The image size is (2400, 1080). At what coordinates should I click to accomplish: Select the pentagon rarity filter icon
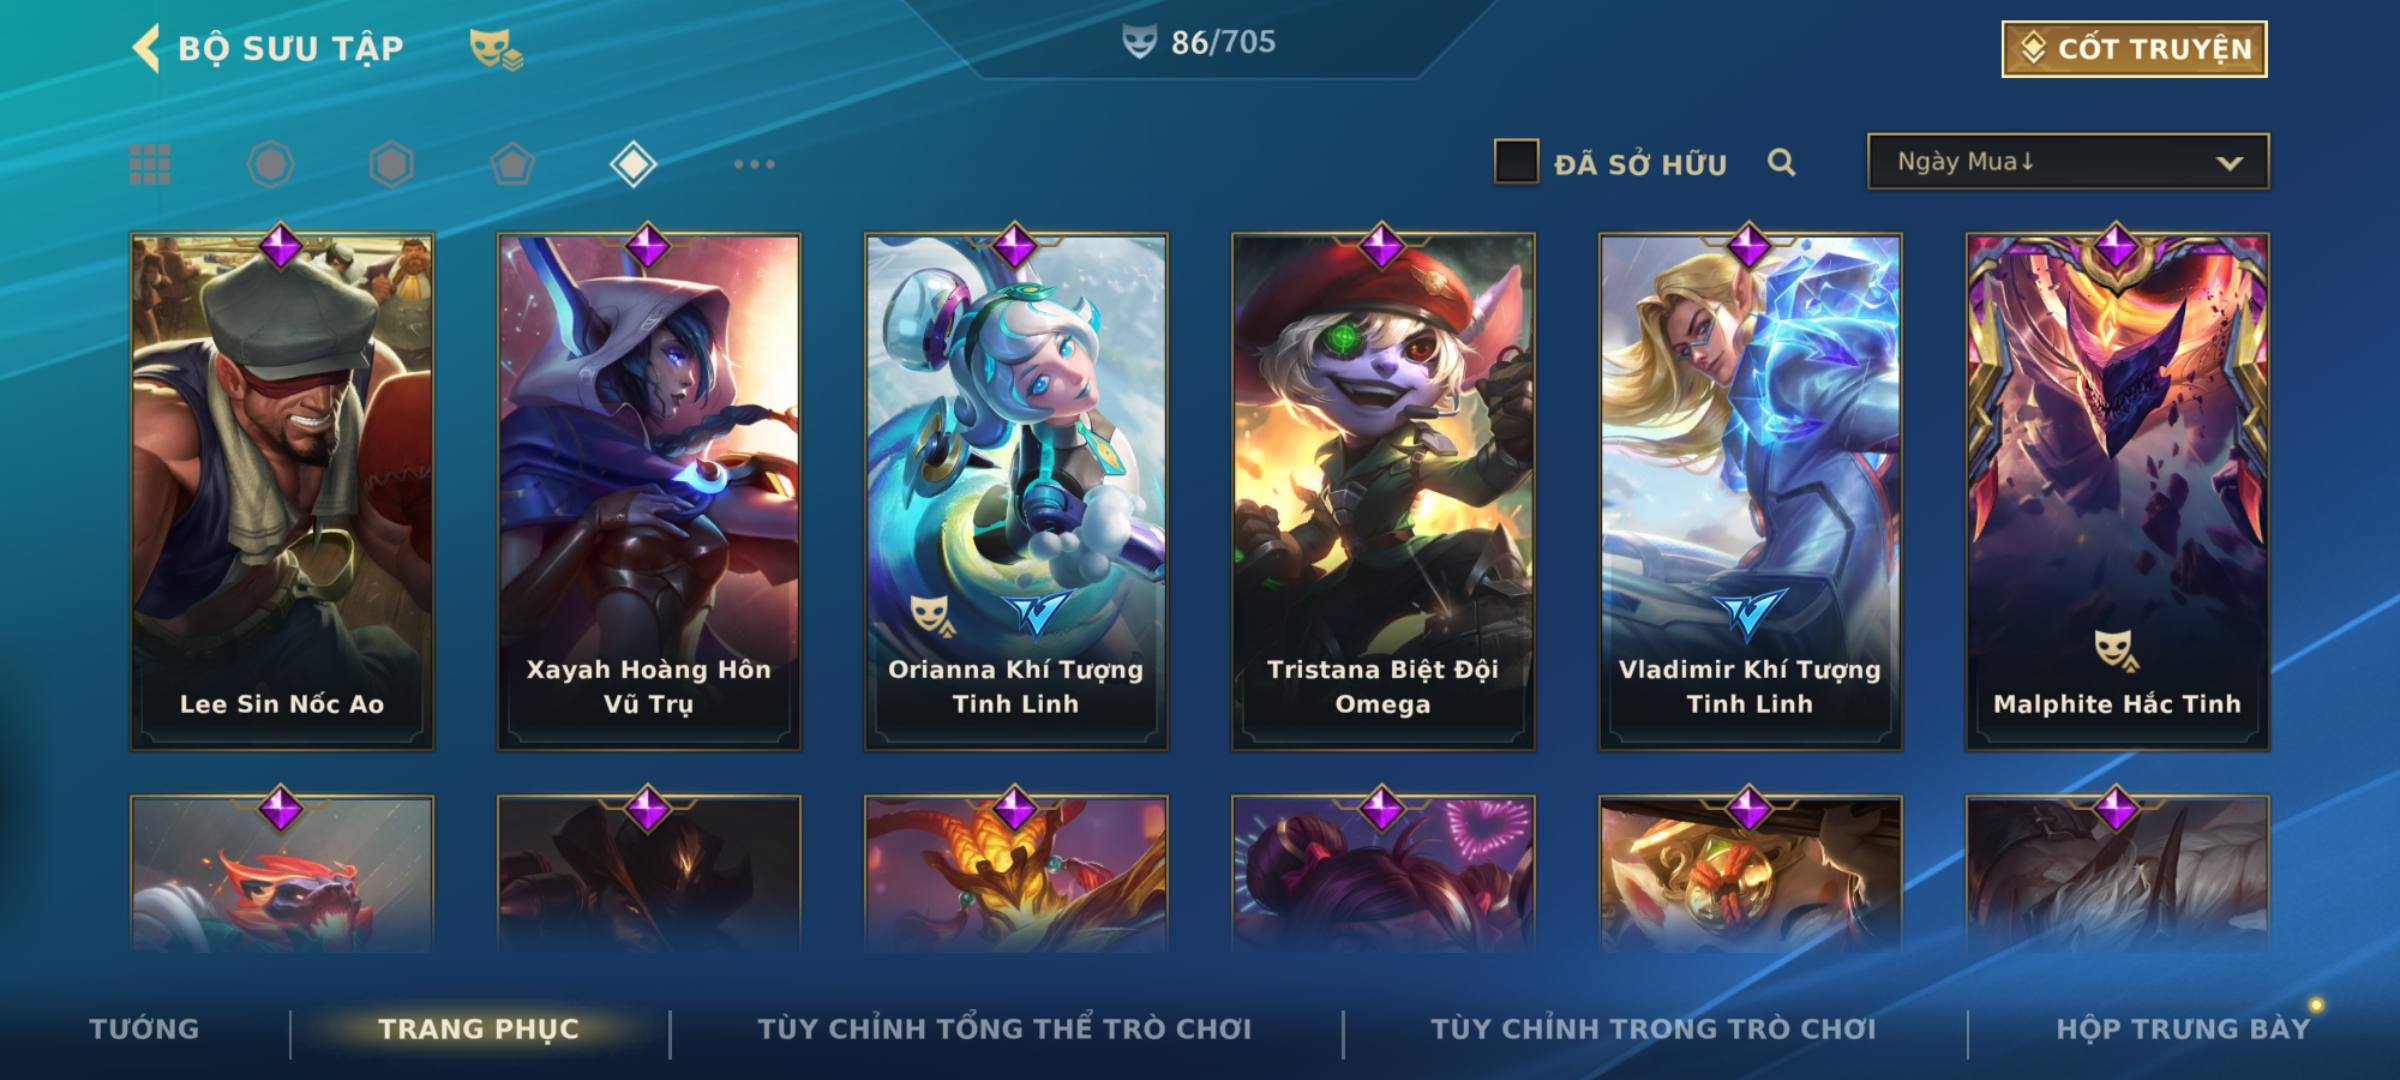coord(512,164)
